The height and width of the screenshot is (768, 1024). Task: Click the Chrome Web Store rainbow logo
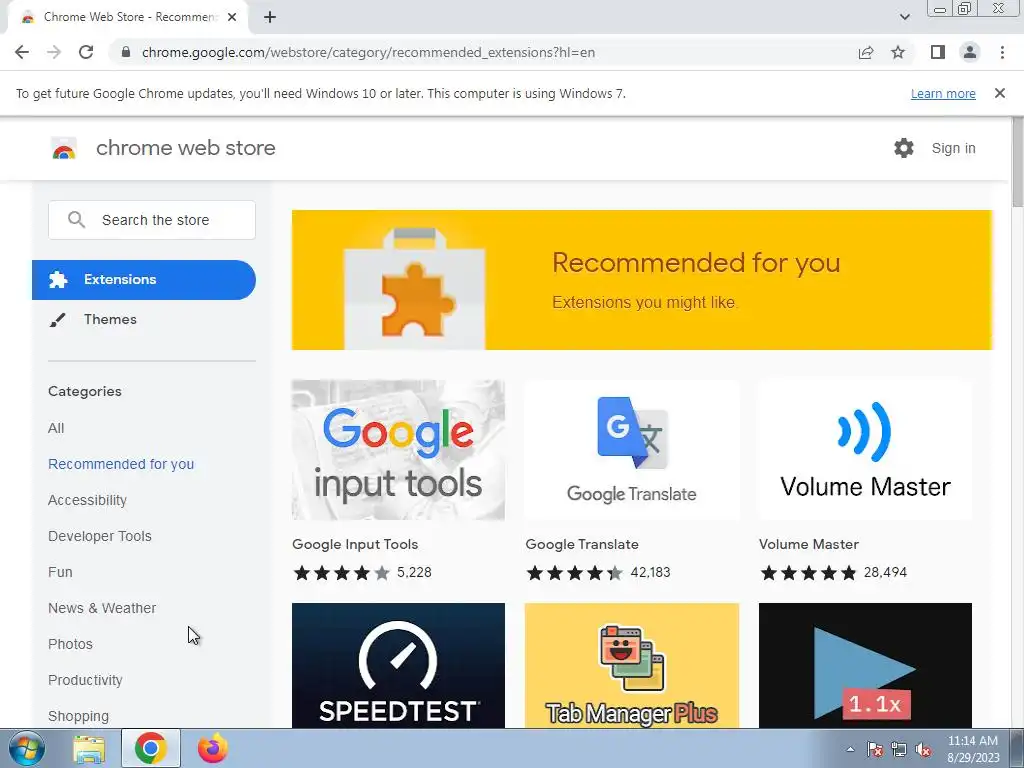(x=64, y=148)
